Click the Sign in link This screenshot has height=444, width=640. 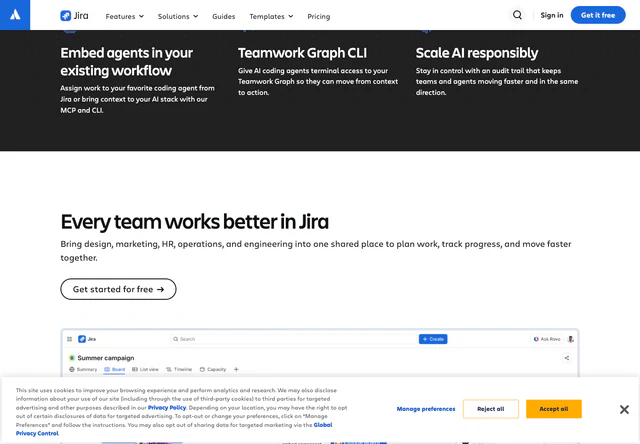tap(552, 15)
